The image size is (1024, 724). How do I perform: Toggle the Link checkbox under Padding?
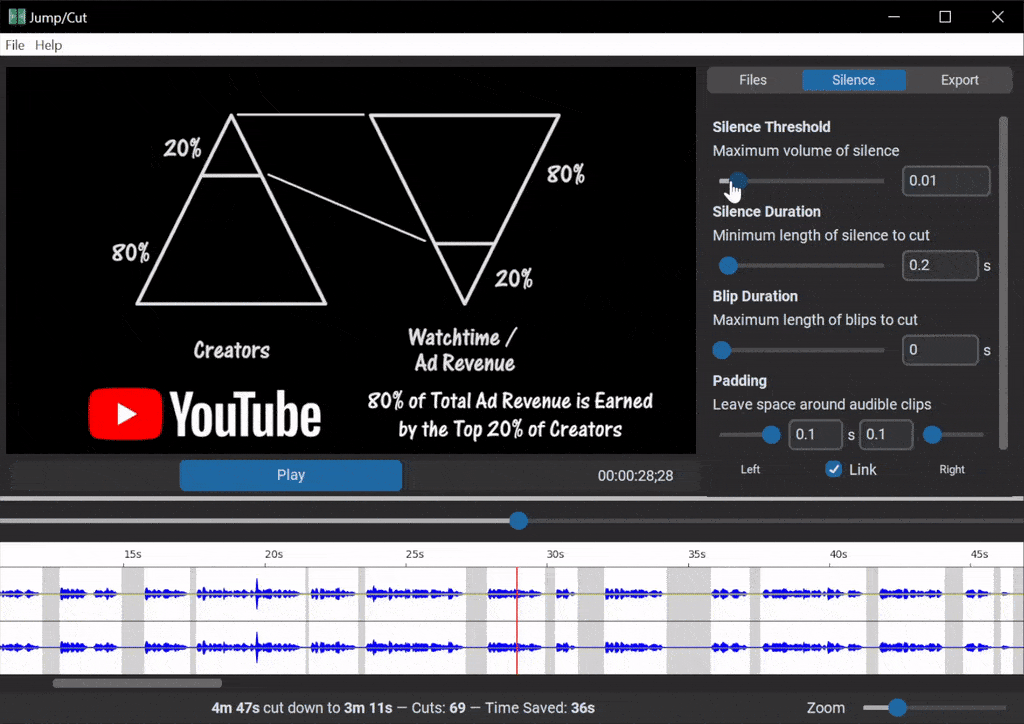[833, 469]
